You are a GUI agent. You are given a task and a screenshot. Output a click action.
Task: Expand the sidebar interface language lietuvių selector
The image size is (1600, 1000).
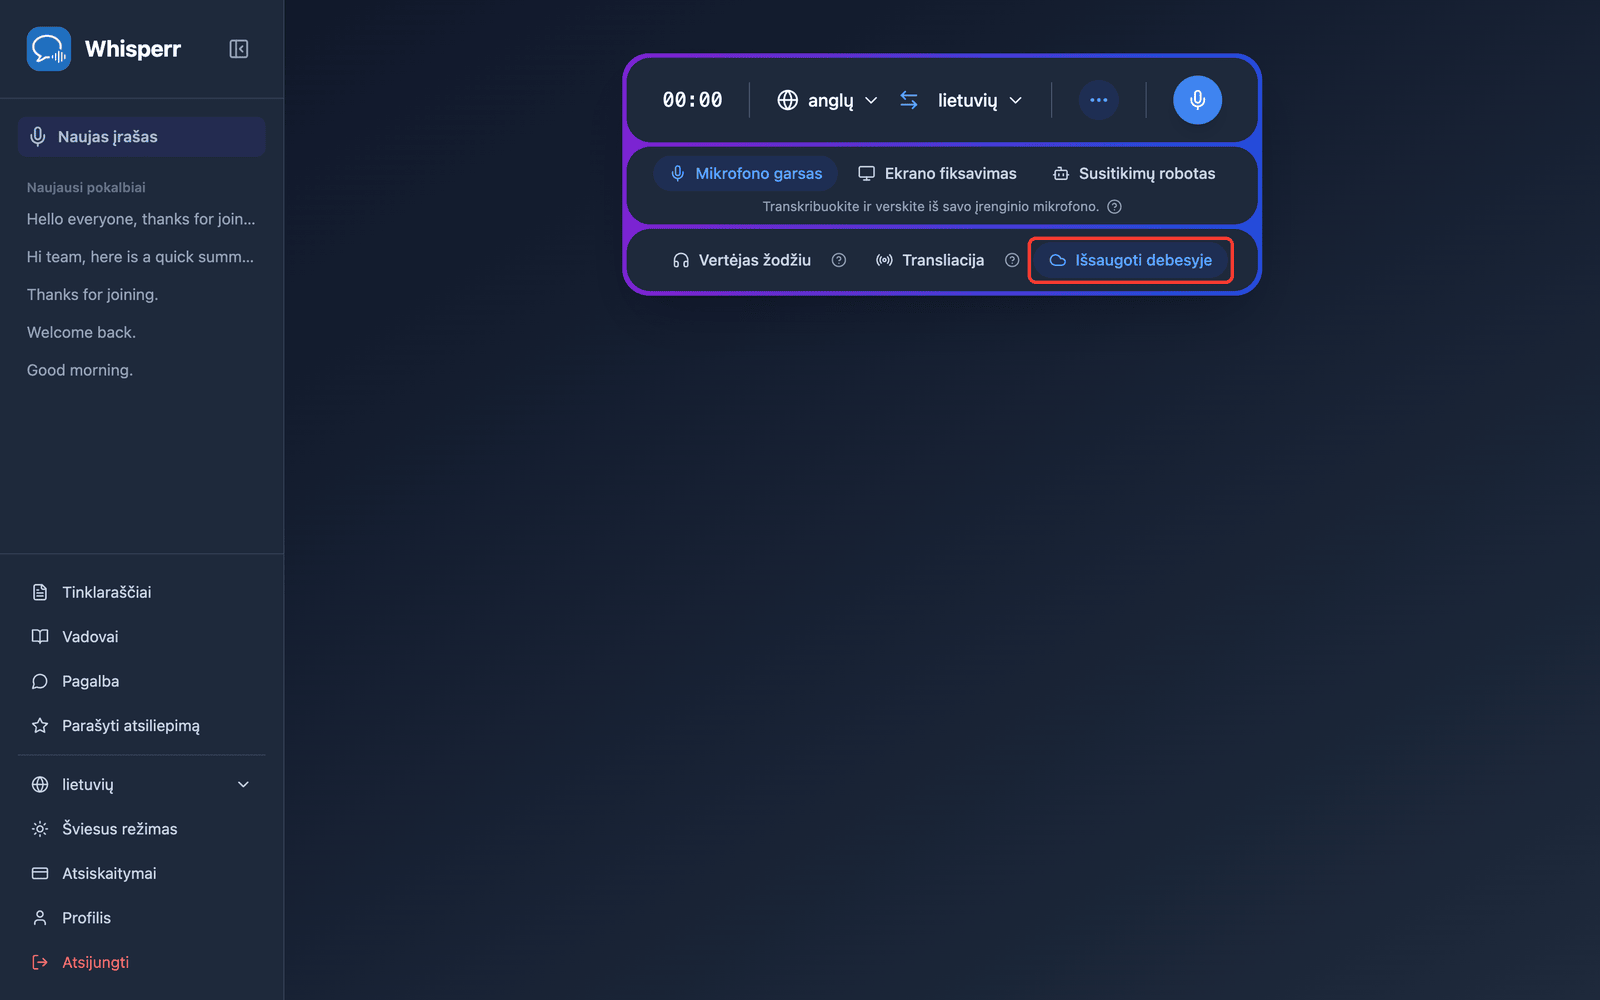[141, 785]
